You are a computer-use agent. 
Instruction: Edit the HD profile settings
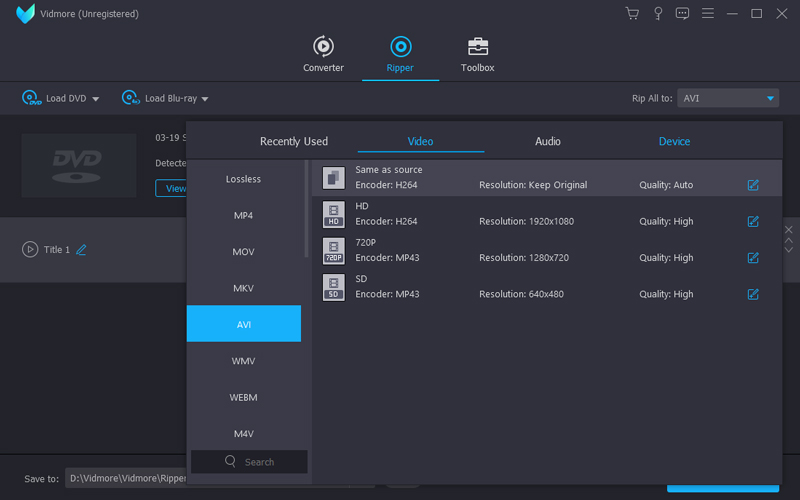pyautogui.click(x=753, y=221)
